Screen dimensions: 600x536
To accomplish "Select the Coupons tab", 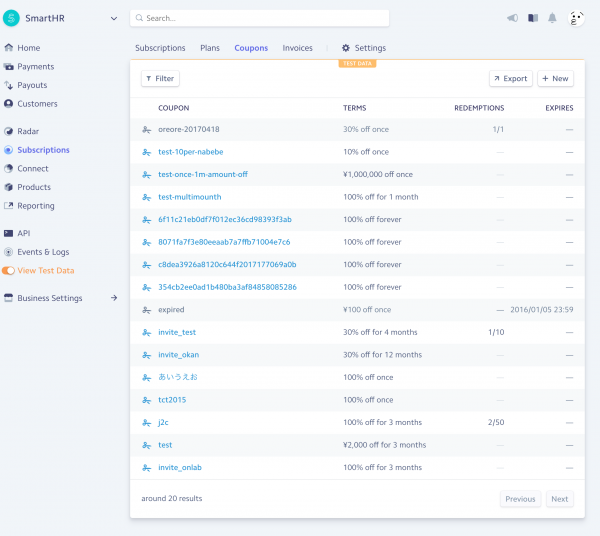I will (251, 48).
